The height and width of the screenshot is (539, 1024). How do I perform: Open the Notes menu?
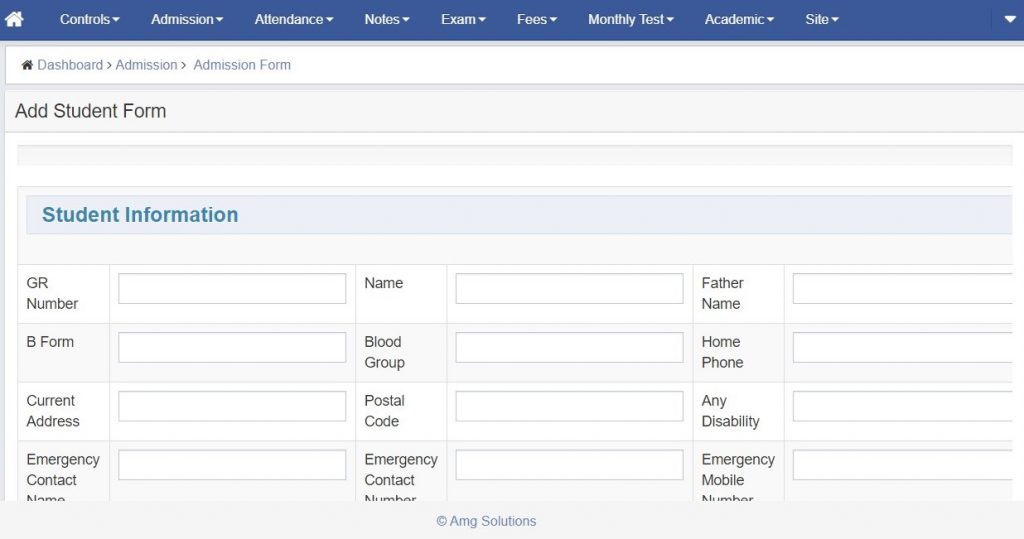[387, 19]
